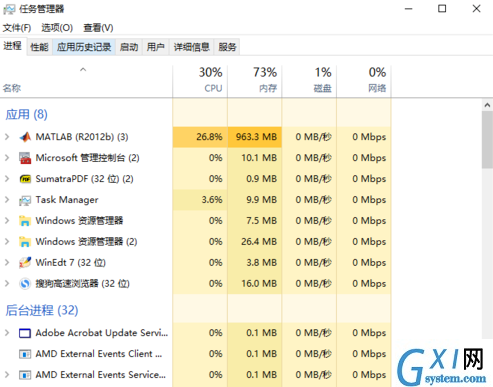Select the 16.0 MB memory cell

click(x=255, y=284)
